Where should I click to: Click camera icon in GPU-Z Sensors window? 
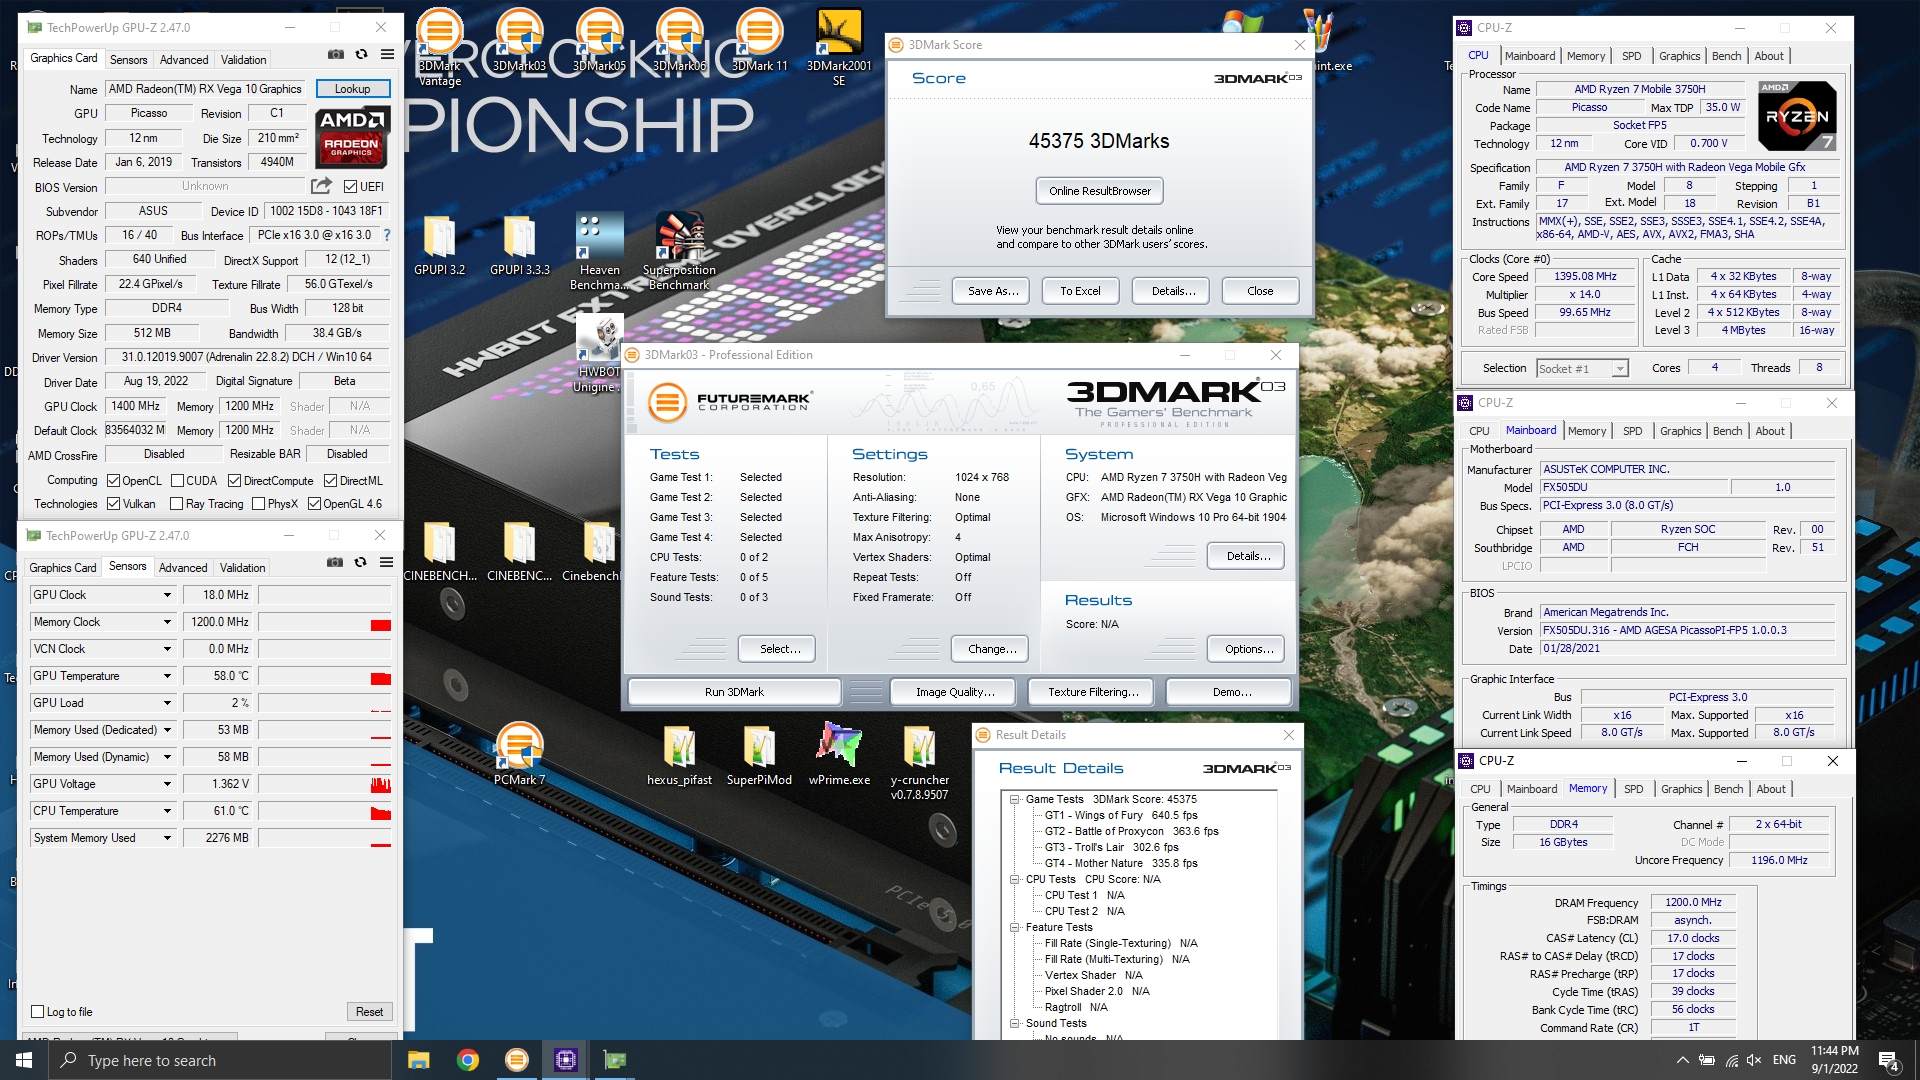[335, 563]
